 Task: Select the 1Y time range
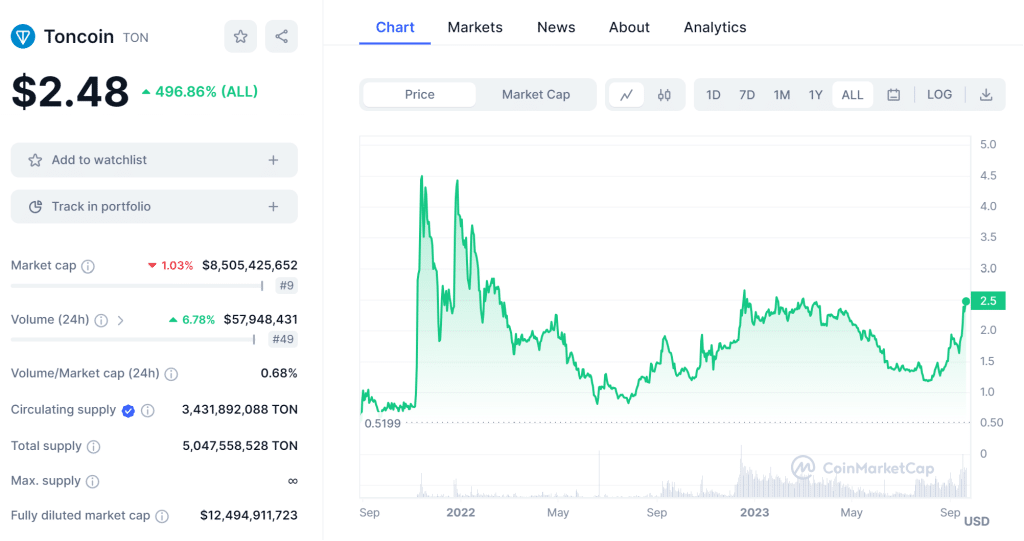click(816, 95)
